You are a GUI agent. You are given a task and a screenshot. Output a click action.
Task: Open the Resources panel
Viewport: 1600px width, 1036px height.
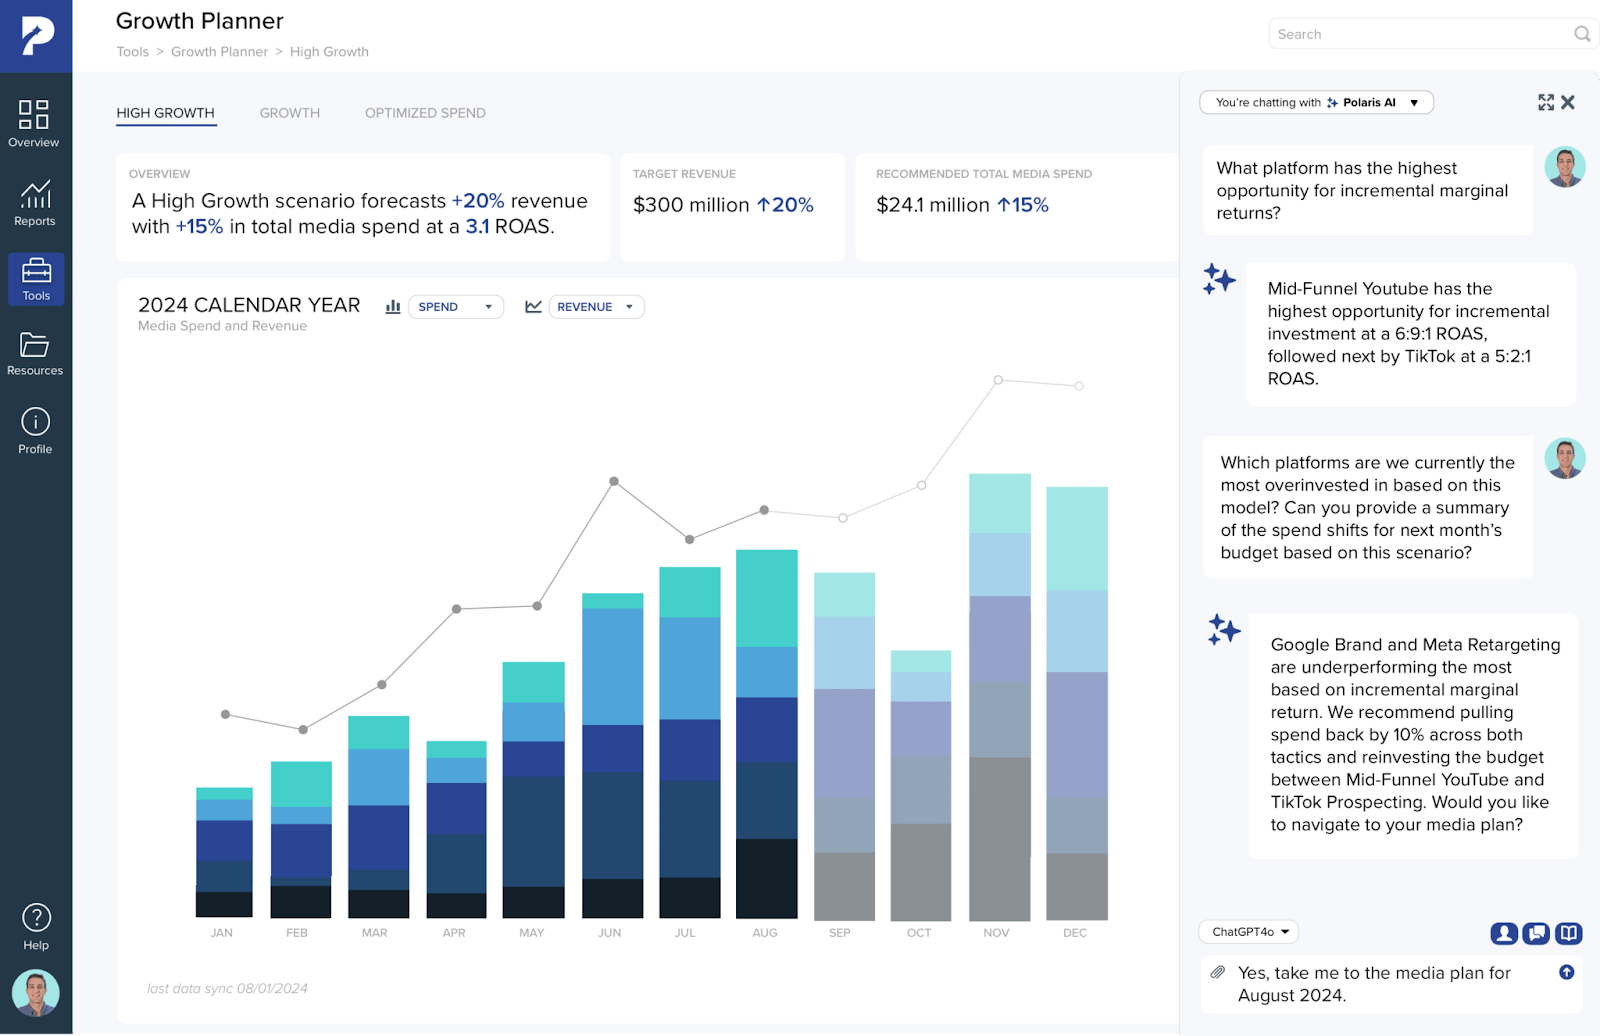point(35,353)
